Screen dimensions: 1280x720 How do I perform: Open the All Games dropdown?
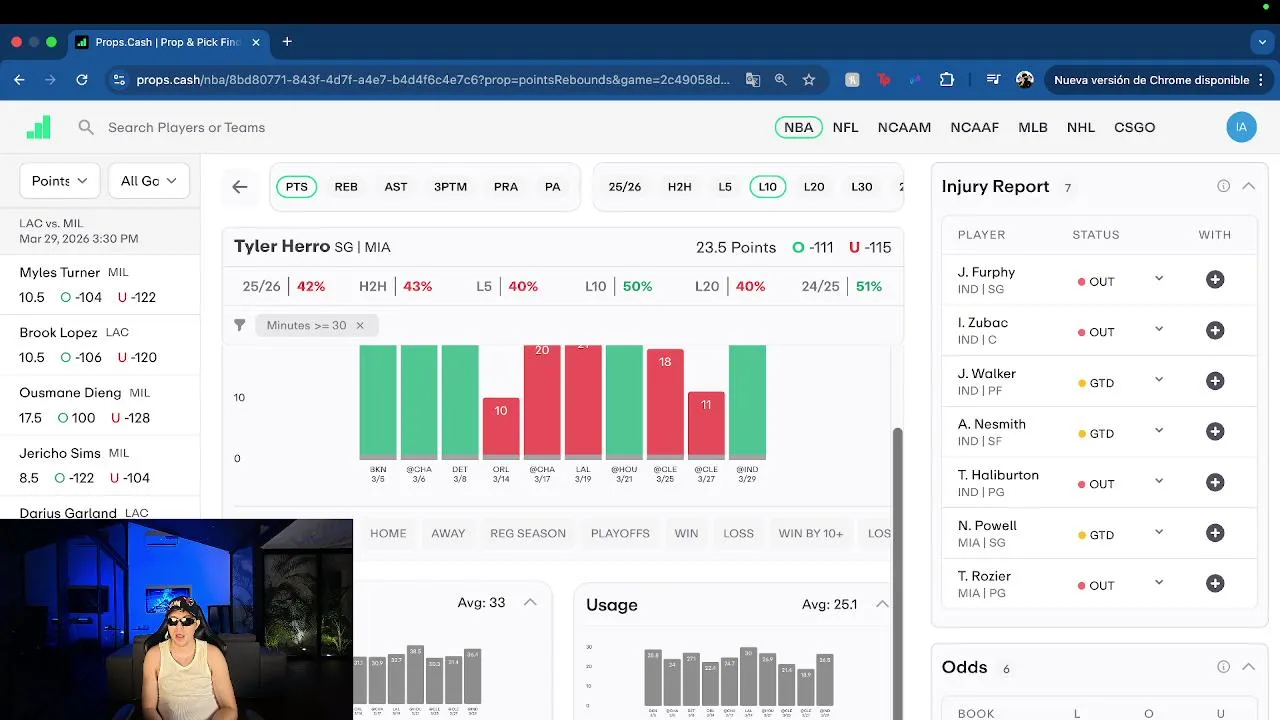coord(148,181)
